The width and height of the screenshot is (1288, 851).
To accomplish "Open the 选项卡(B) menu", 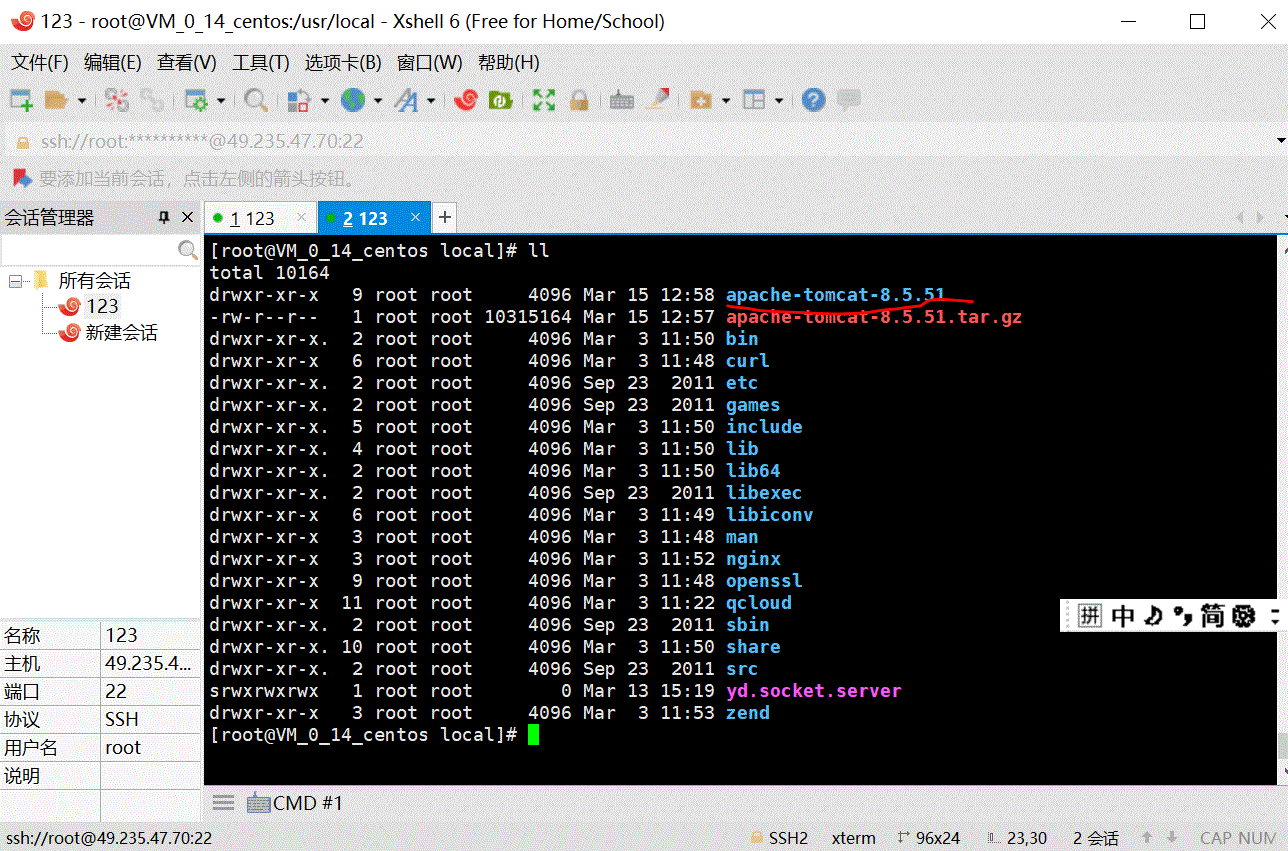I will tap(343, 63).
